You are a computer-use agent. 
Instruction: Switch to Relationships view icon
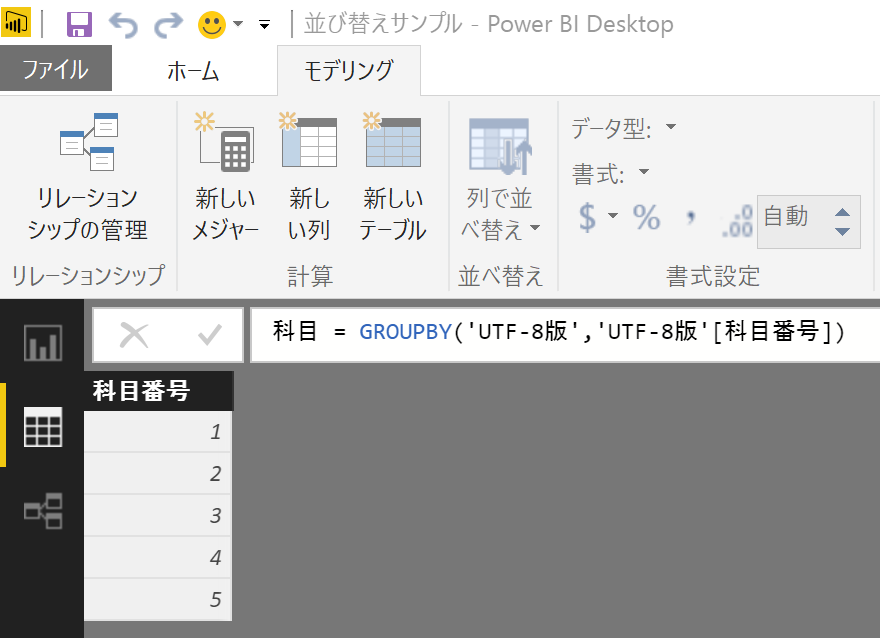coord(43,511)
